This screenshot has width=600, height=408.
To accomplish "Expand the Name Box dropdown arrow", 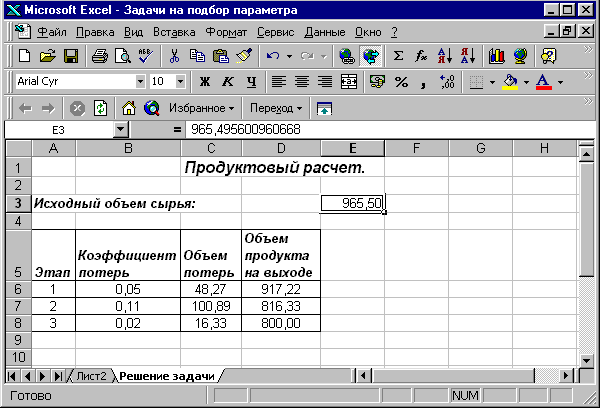I will [x=121, y=129].
